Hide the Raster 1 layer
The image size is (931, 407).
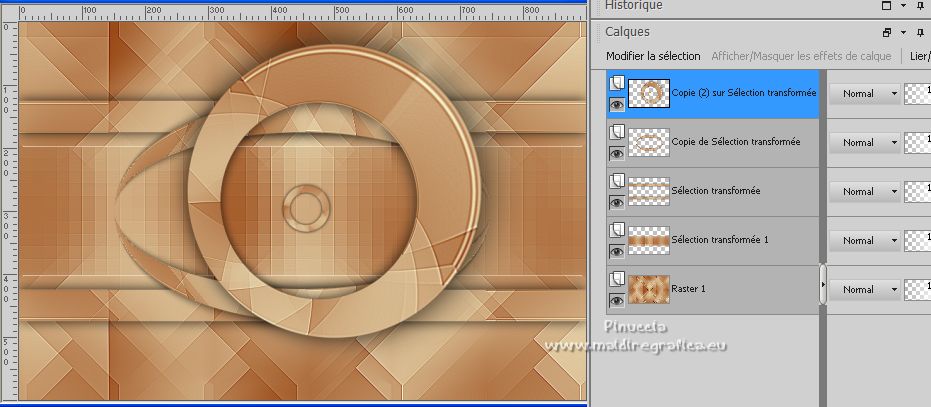coord(617,301)
